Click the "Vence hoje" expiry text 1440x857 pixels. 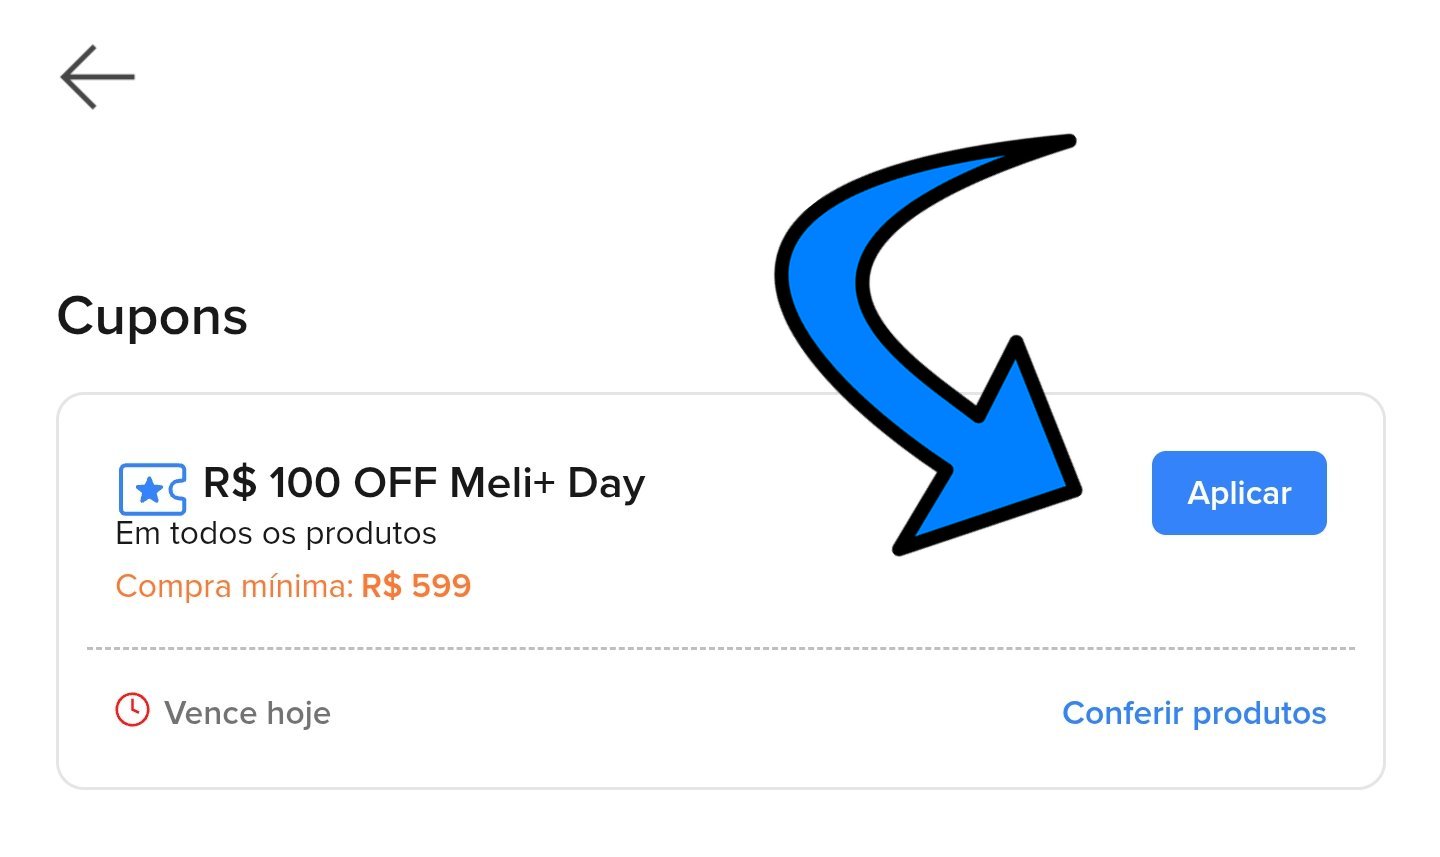click(247, 713)
